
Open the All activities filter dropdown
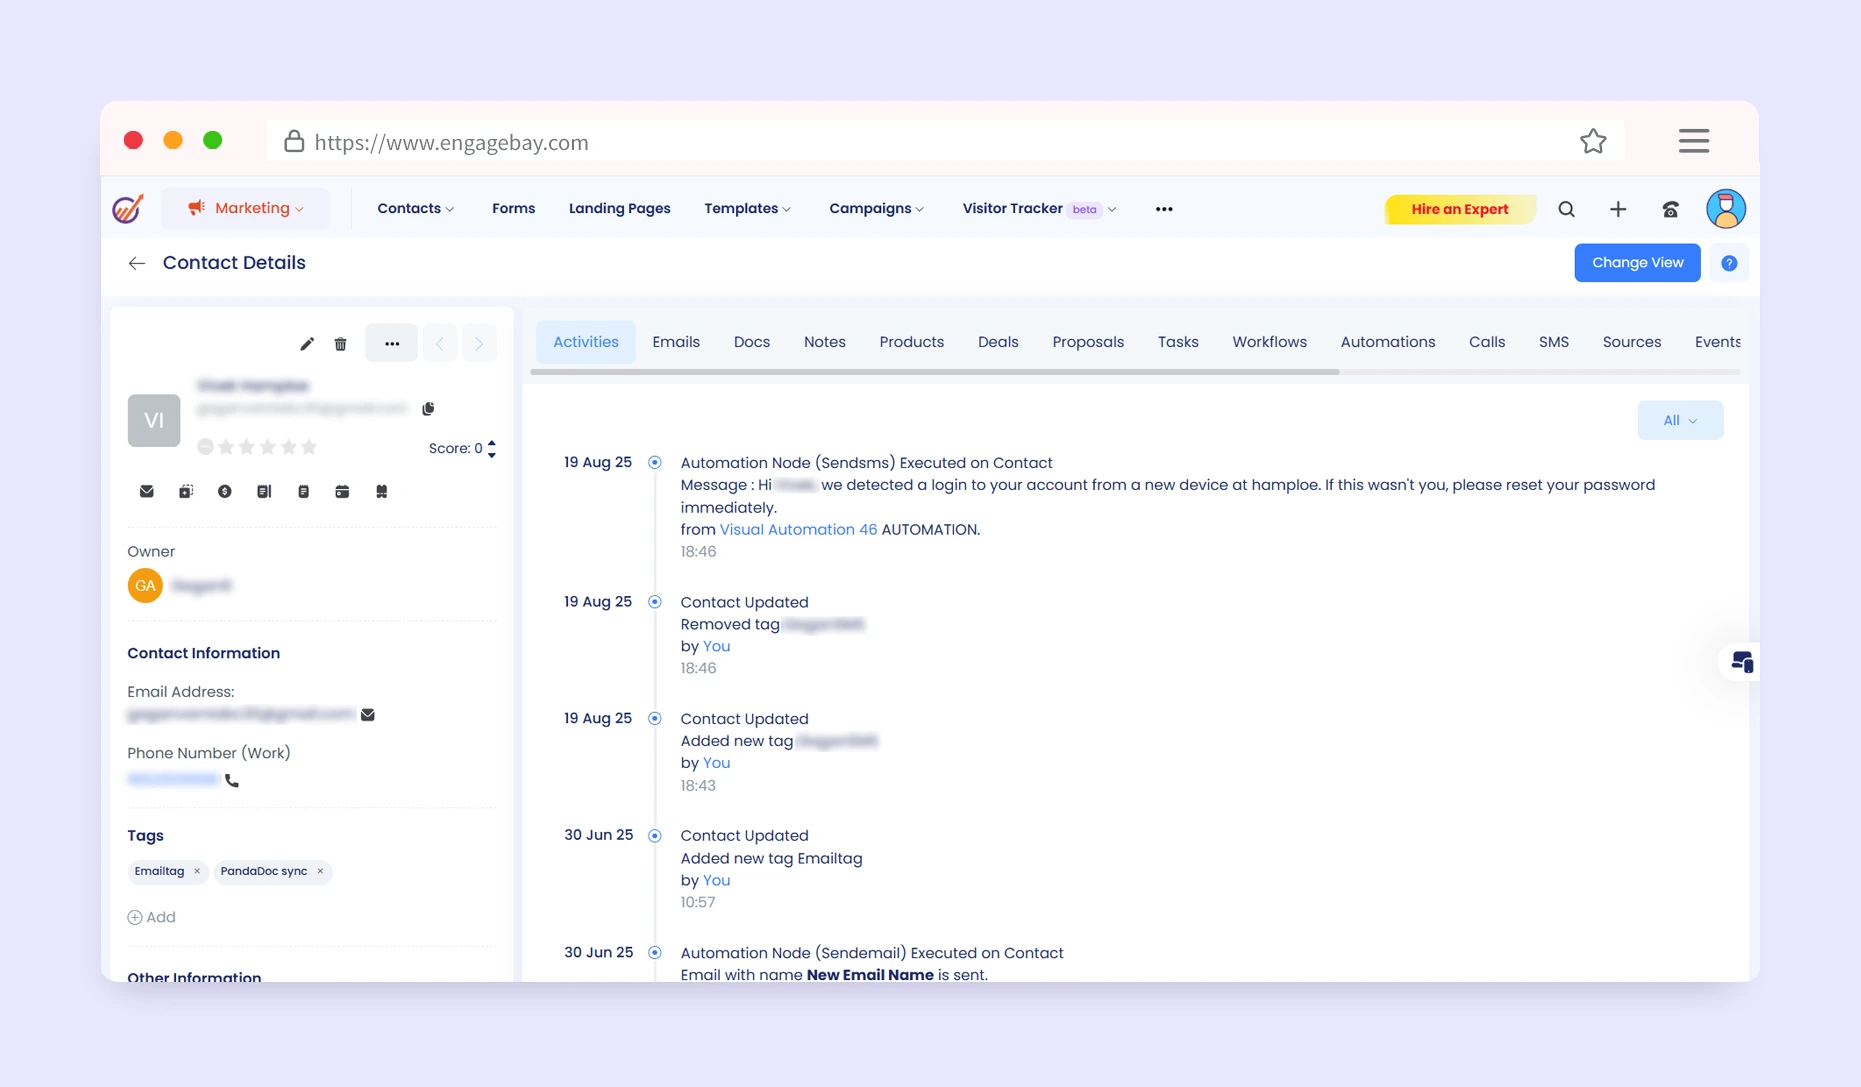(1680, 420)
